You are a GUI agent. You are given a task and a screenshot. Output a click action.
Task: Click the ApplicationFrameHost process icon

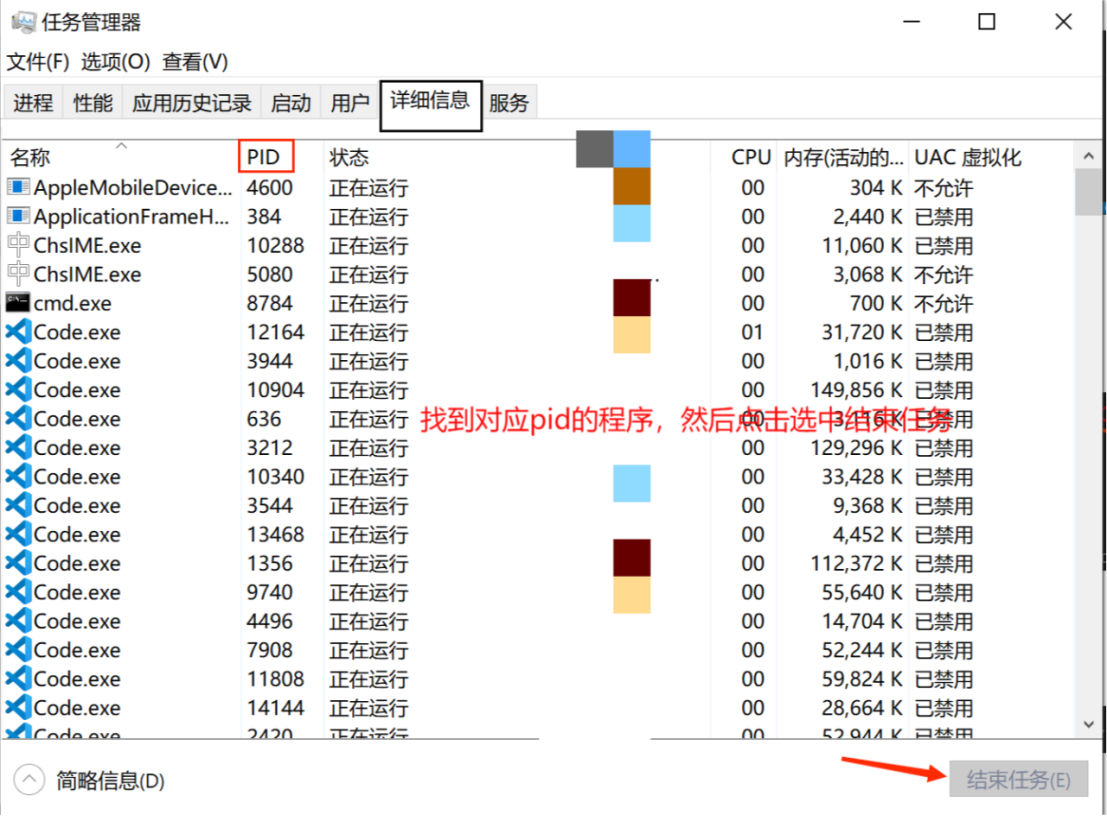tap(18, 217)
